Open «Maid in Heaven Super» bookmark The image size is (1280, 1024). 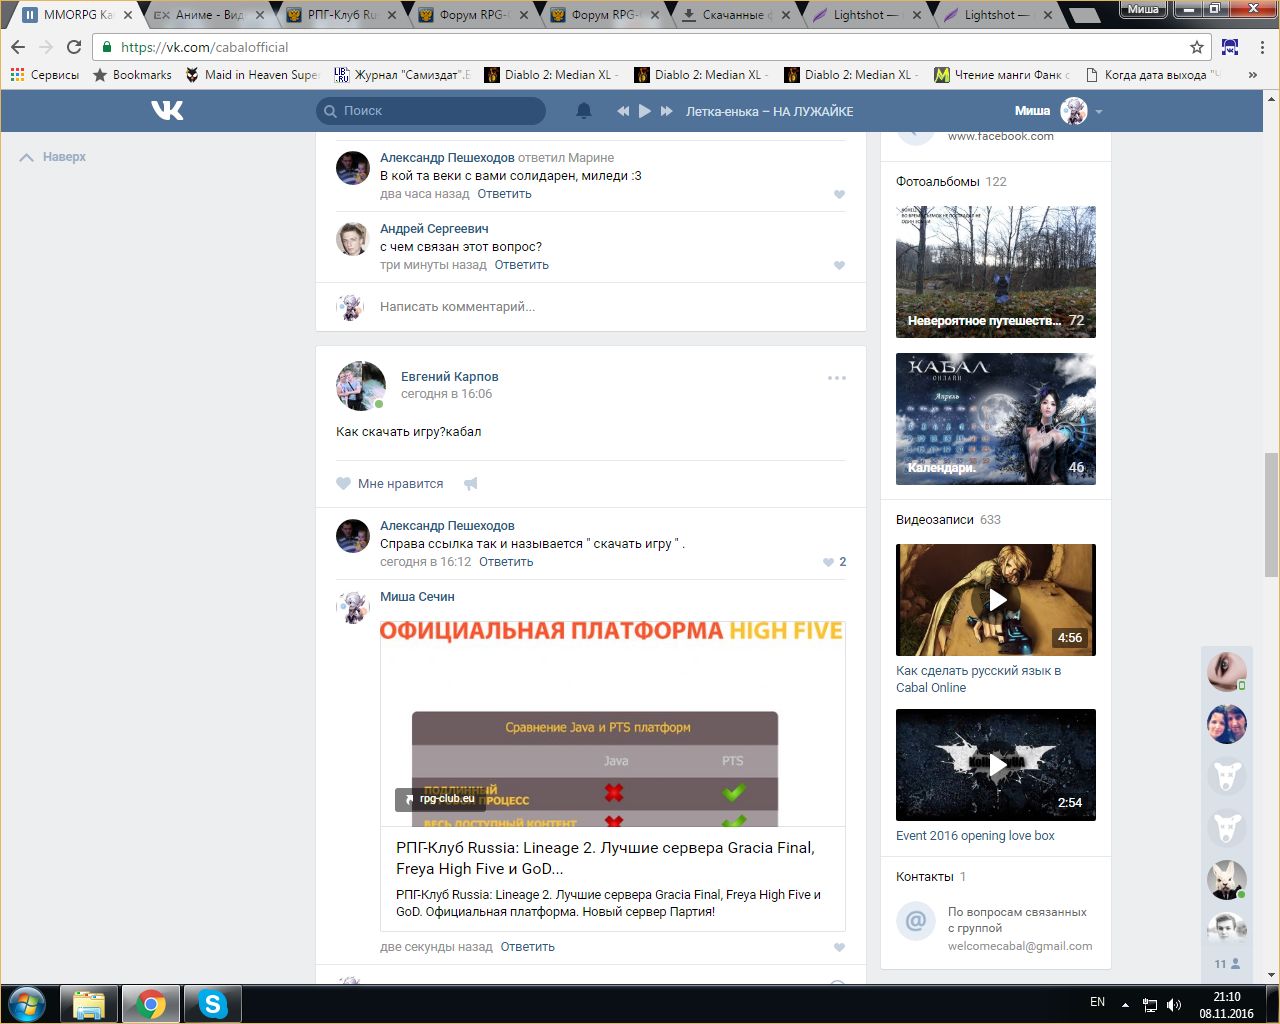point(251,75)
